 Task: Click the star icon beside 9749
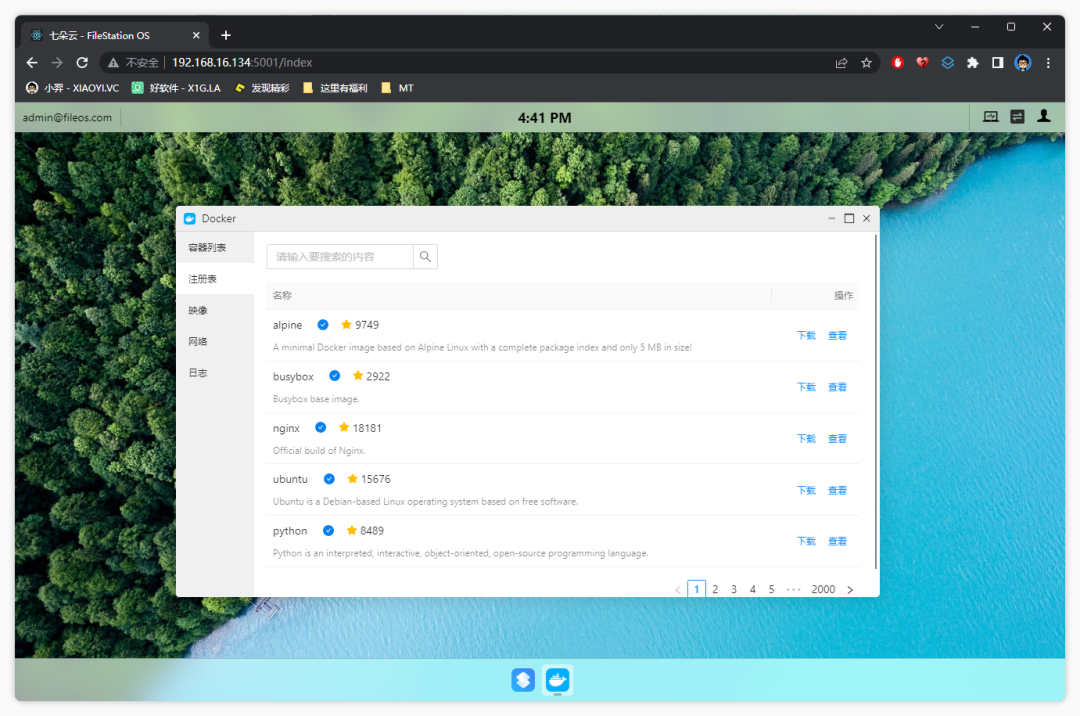346,324
